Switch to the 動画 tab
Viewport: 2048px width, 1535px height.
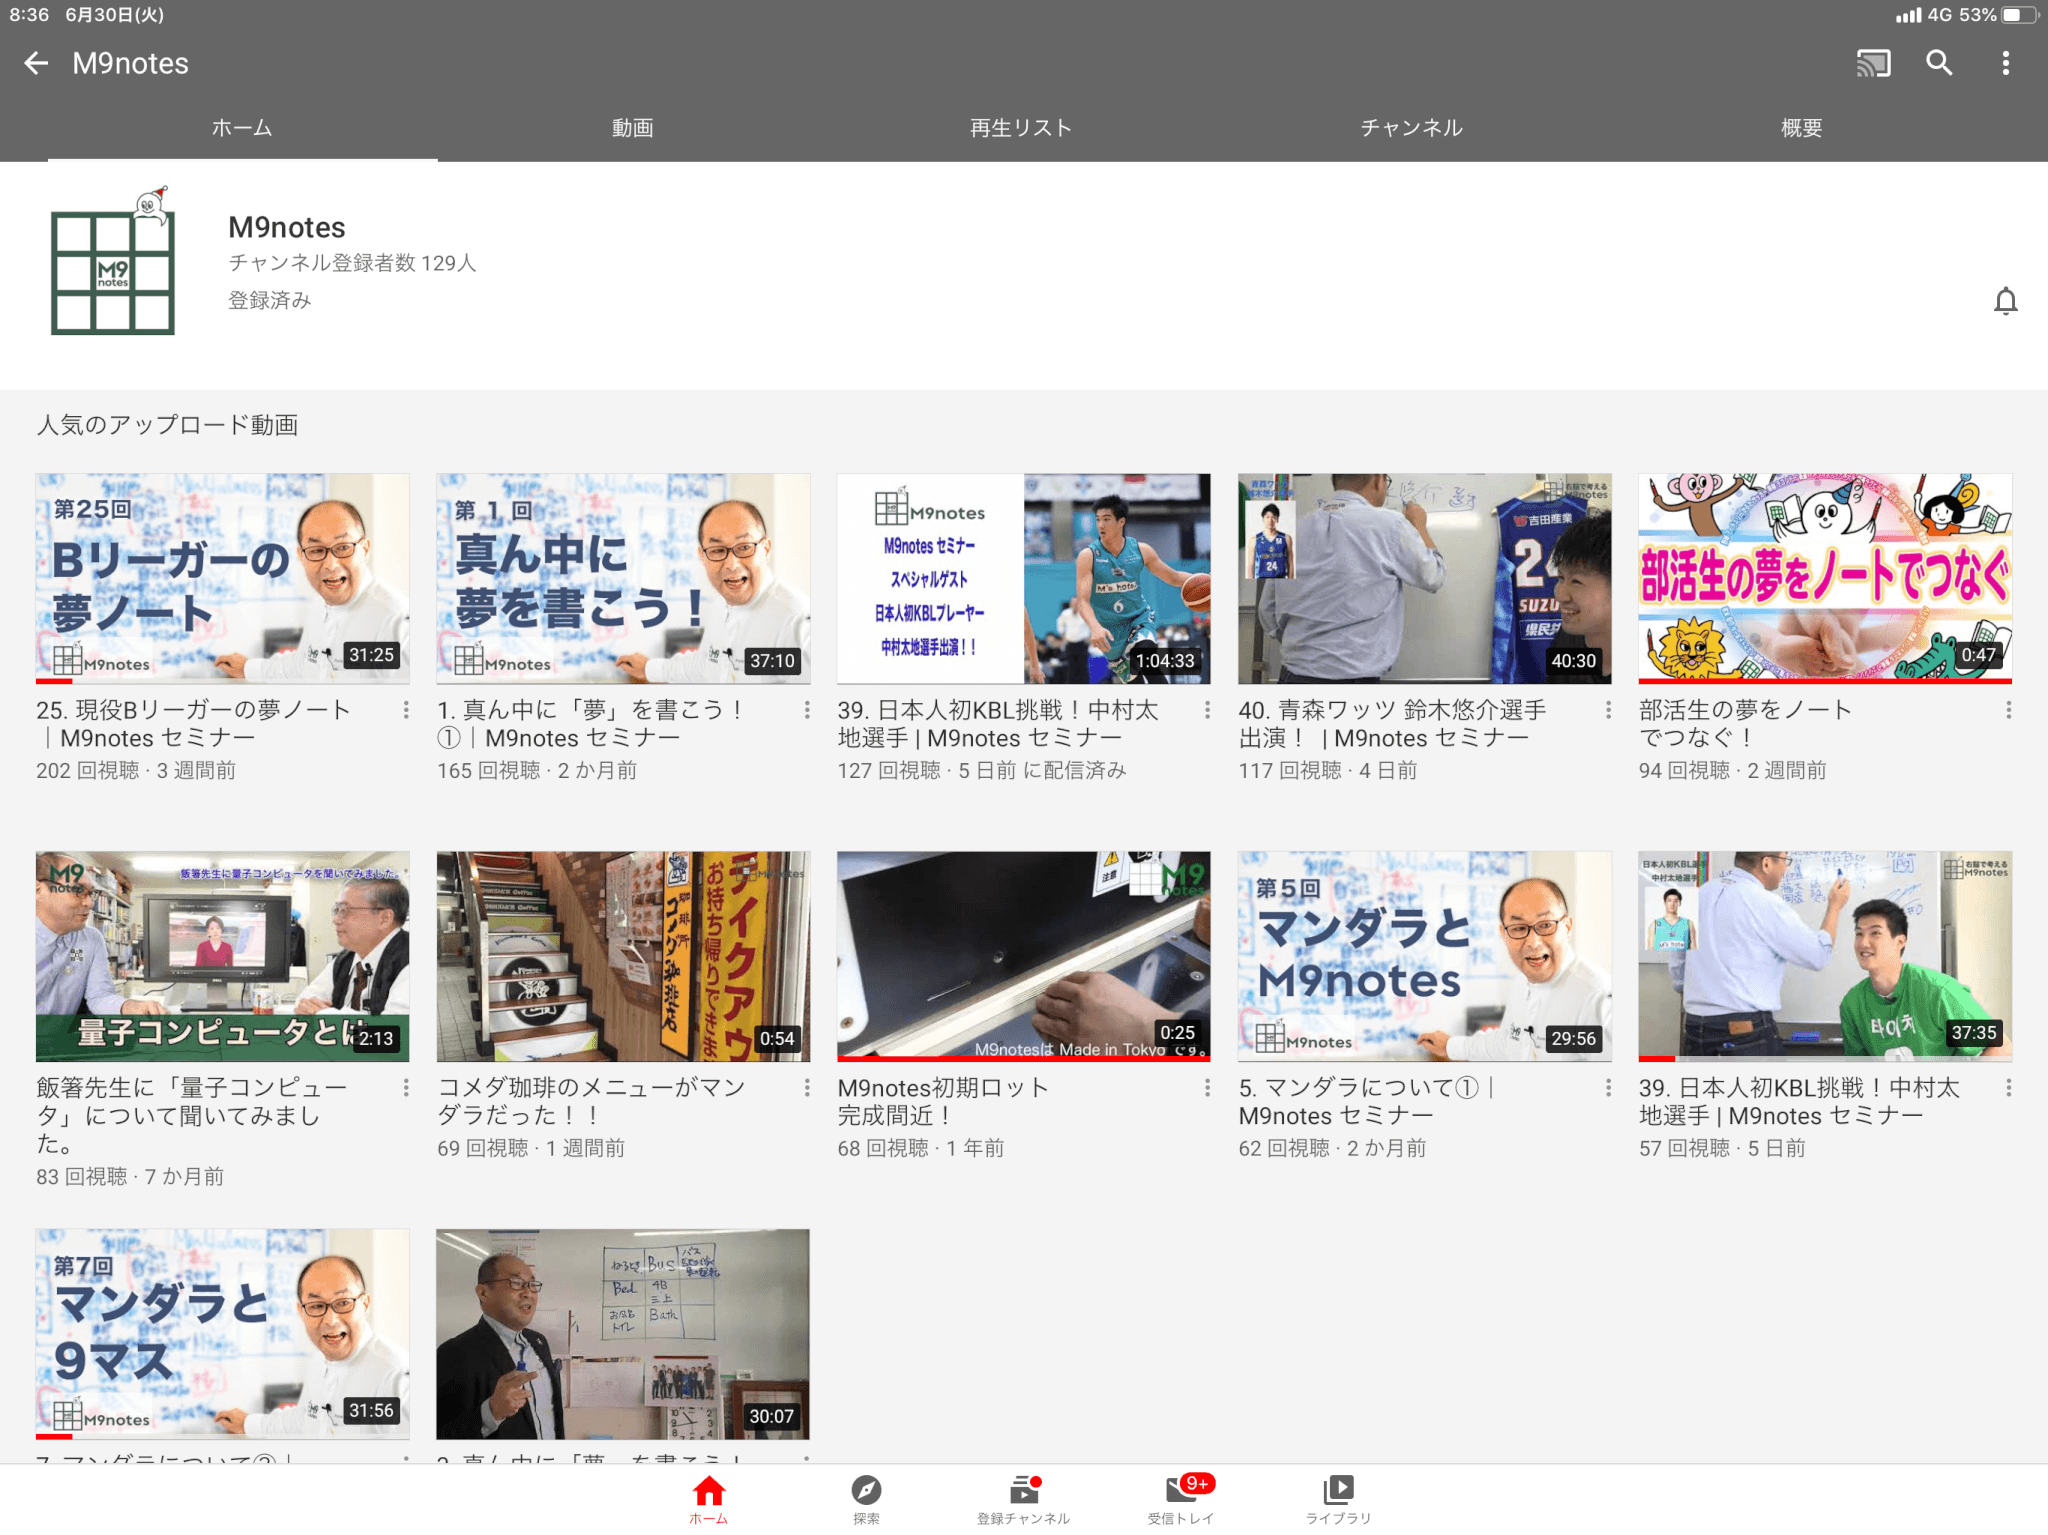point(632,128)
